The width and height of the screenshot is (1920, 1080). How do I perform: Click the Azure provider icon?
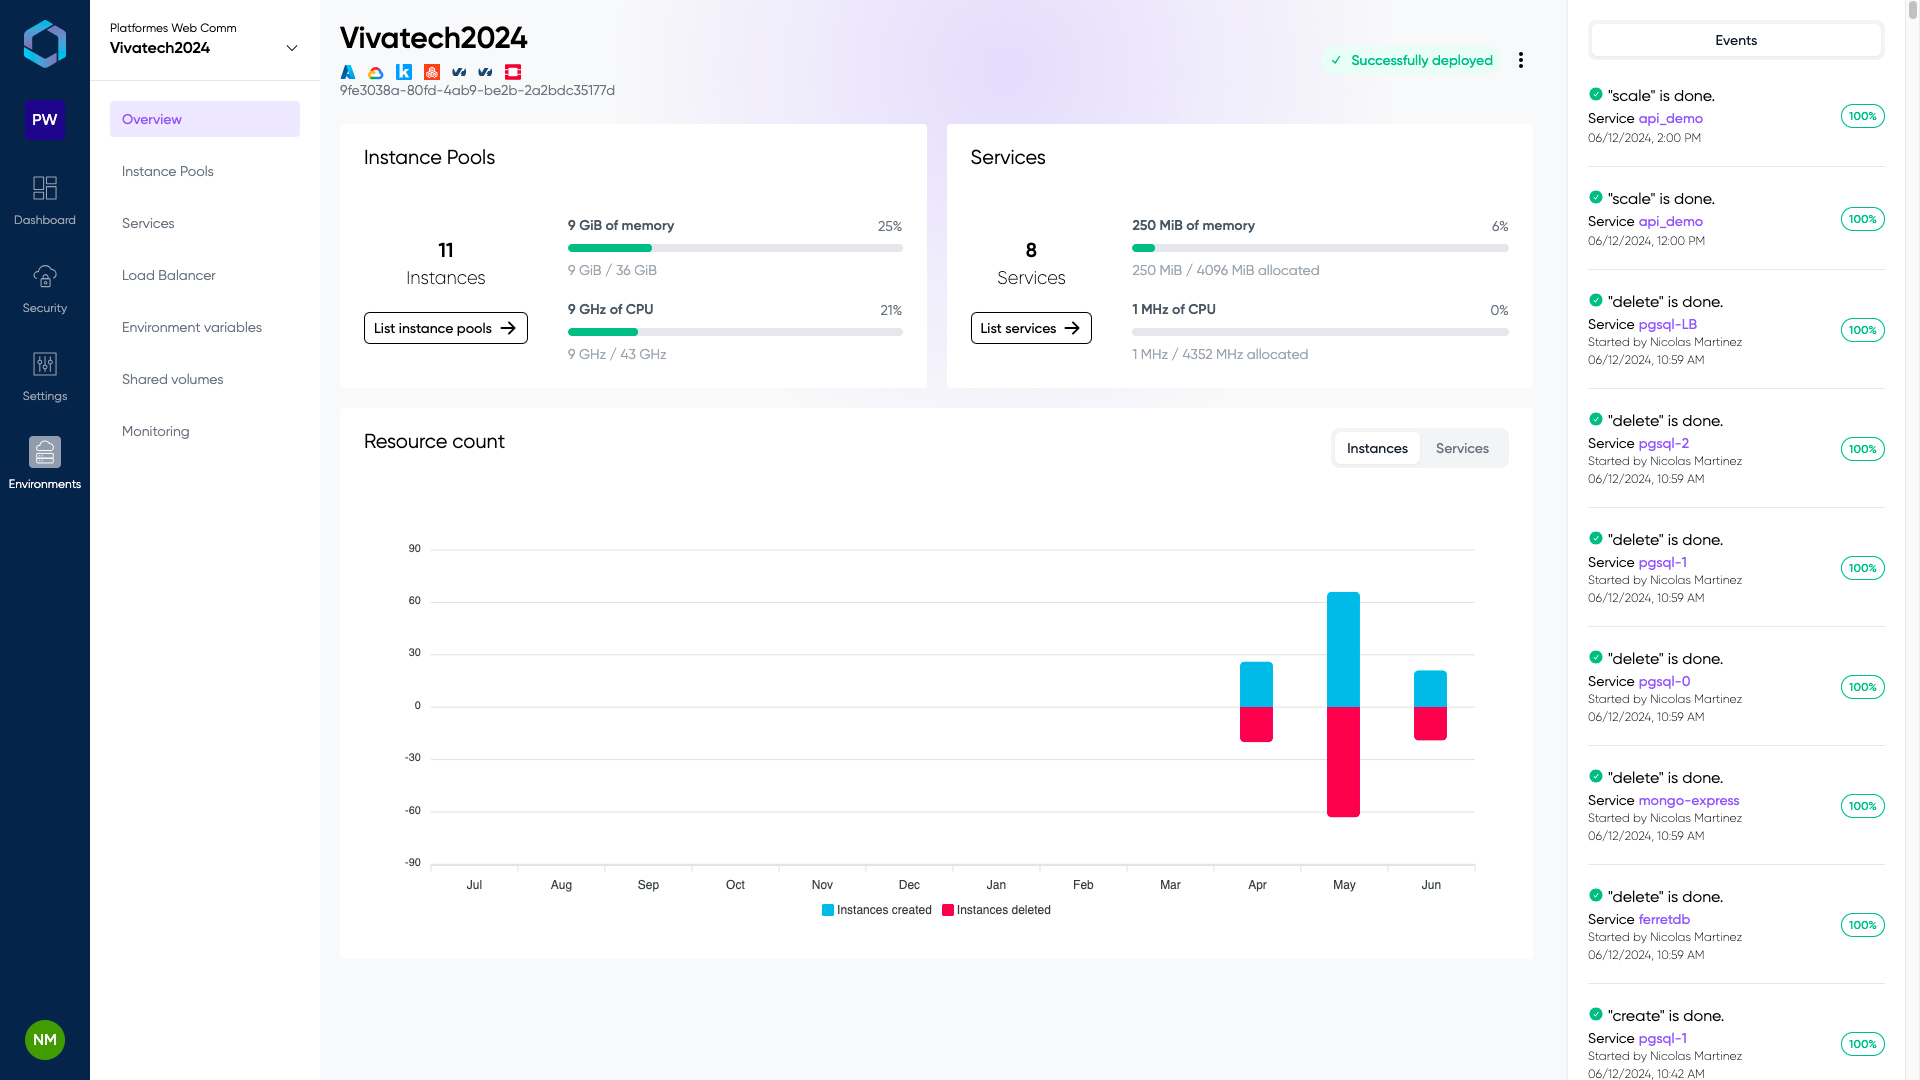coord(348,72)
